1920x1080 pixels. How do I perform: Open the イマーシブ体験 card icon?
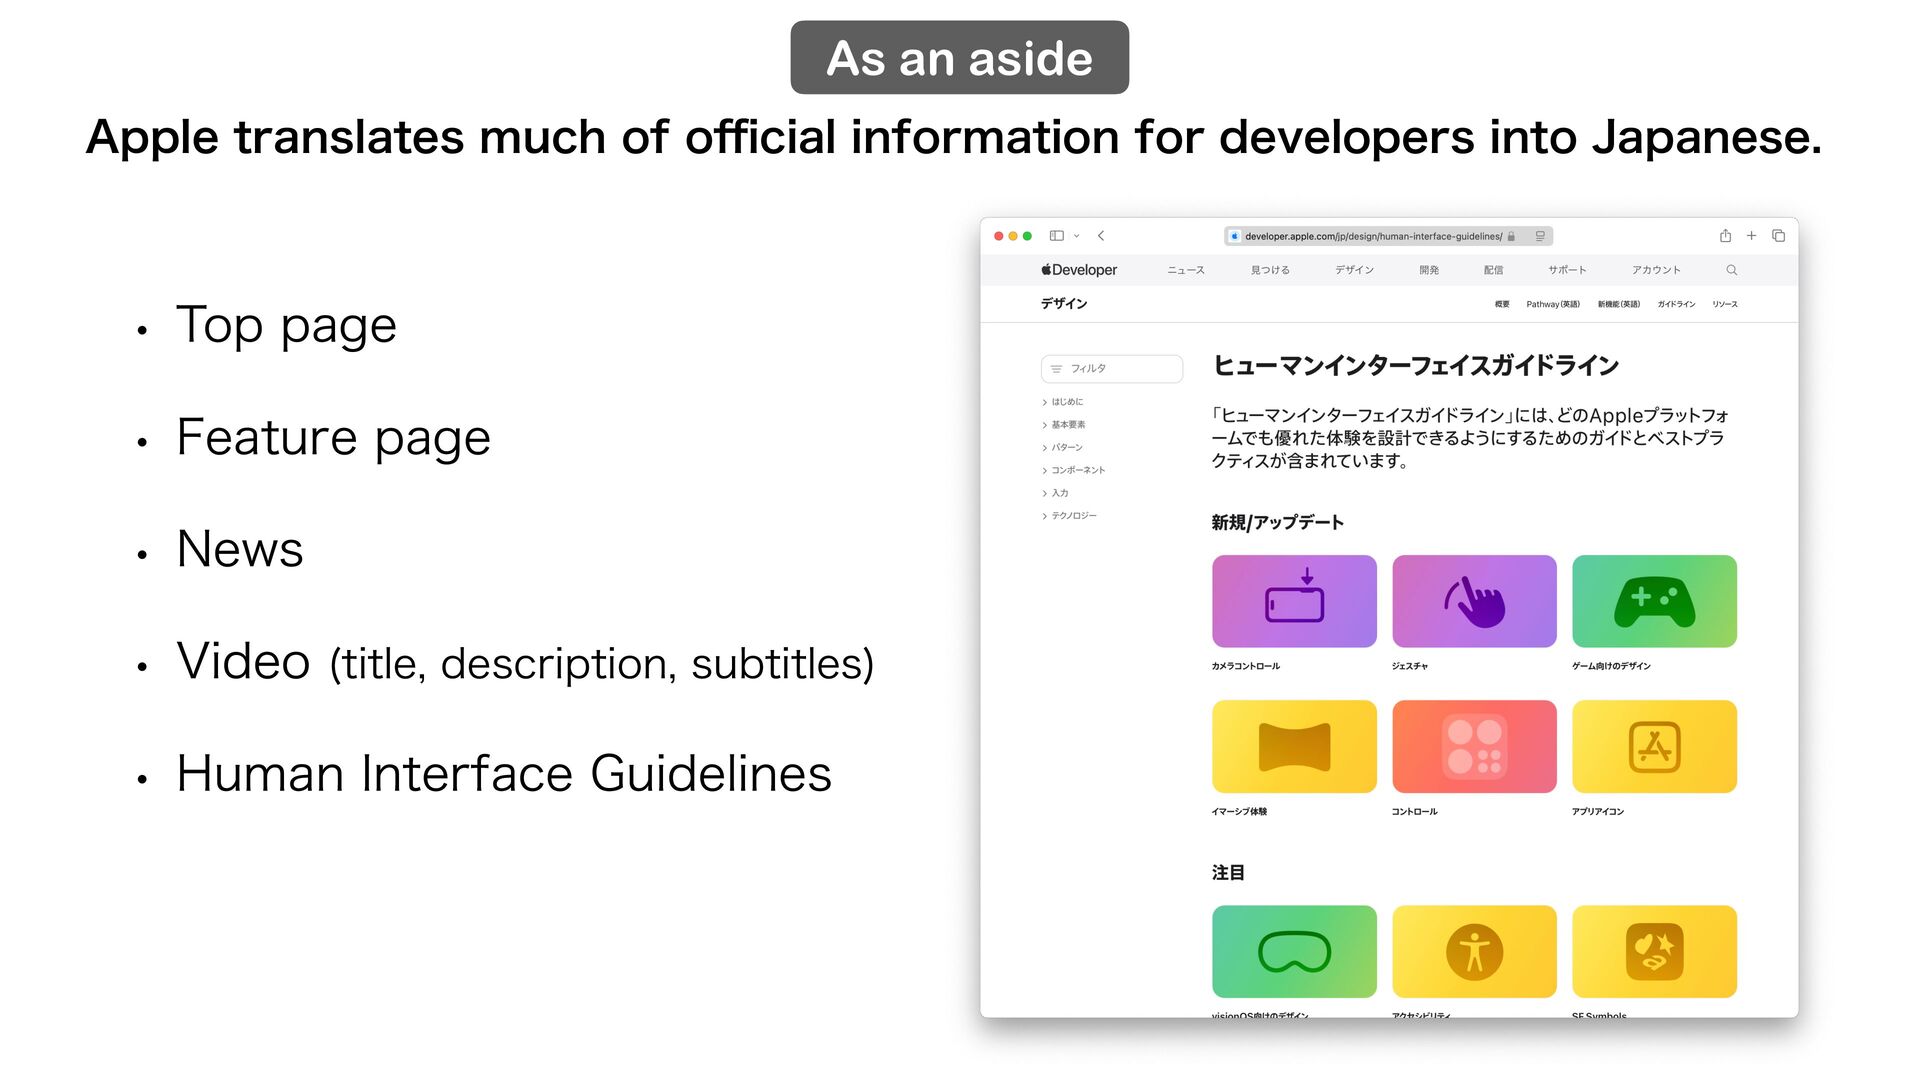tap(1294, 747)
